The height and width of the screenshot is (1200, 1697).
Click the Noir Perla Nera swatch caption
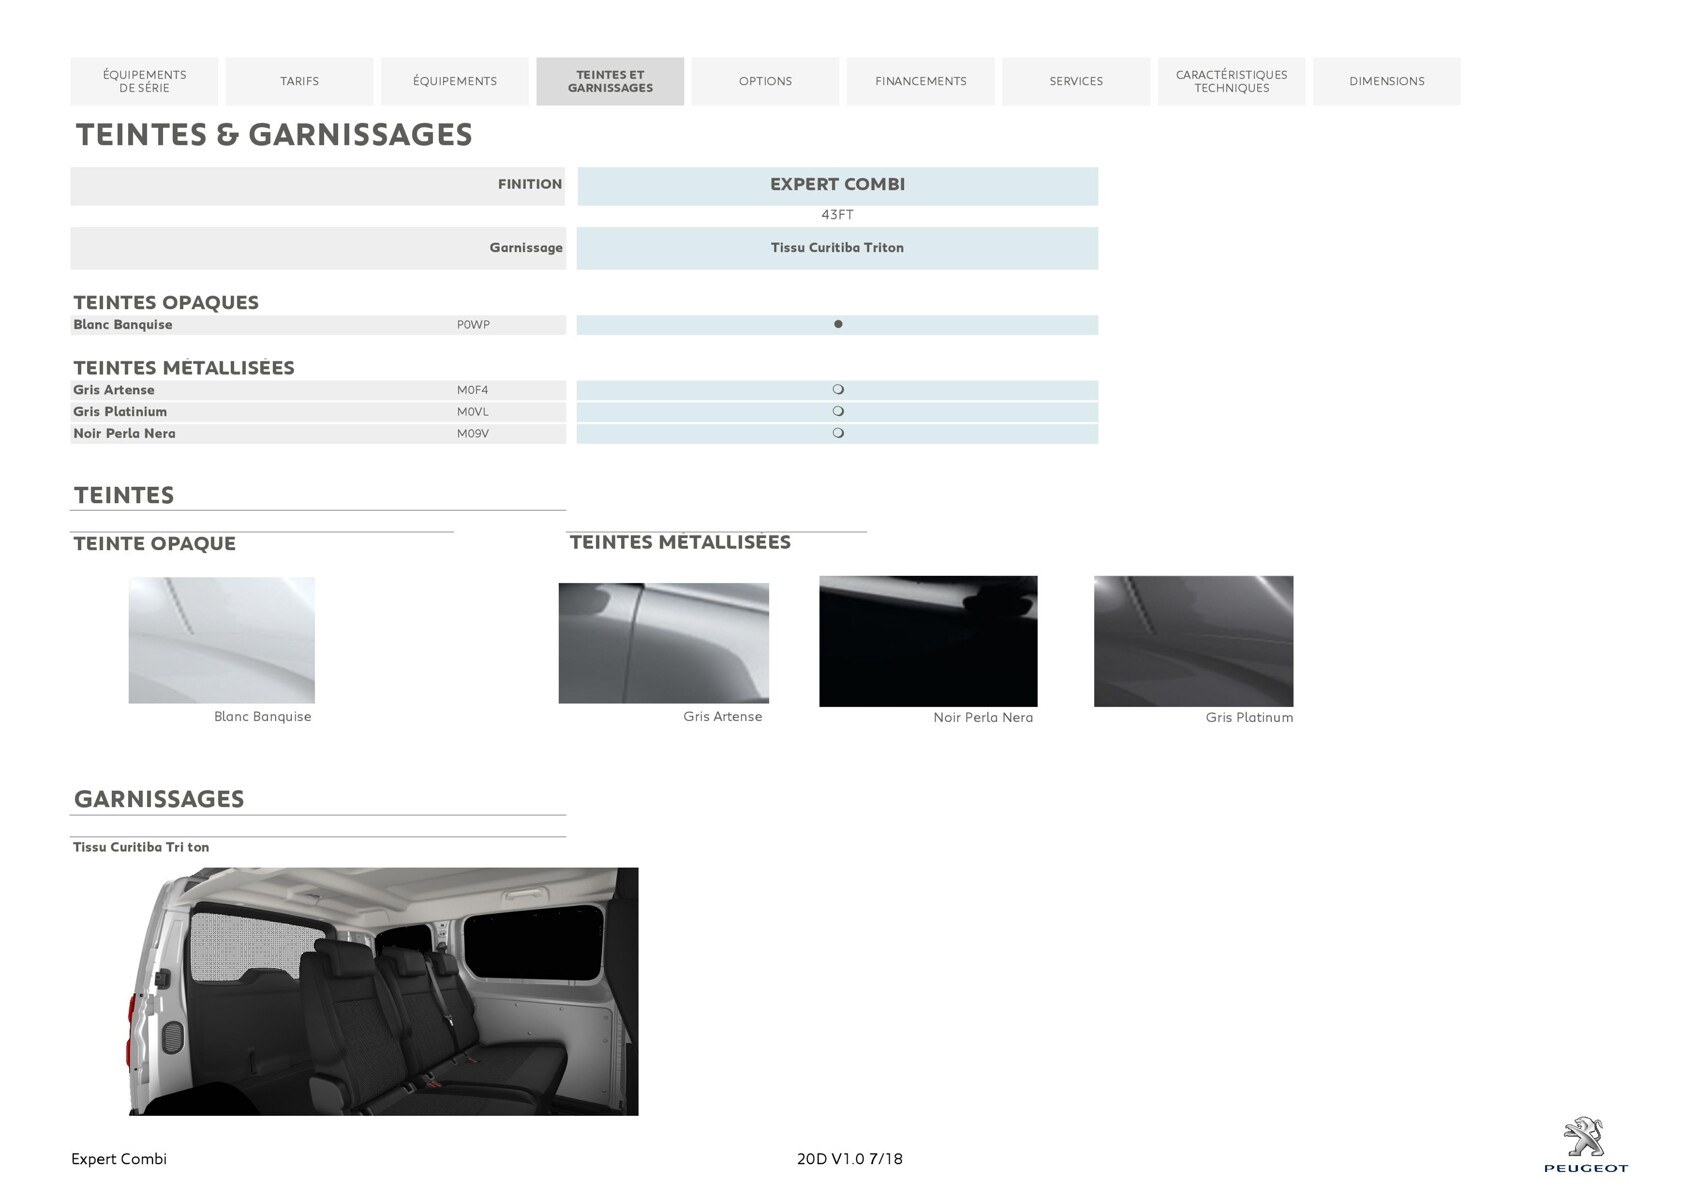[x=983, y=717]
